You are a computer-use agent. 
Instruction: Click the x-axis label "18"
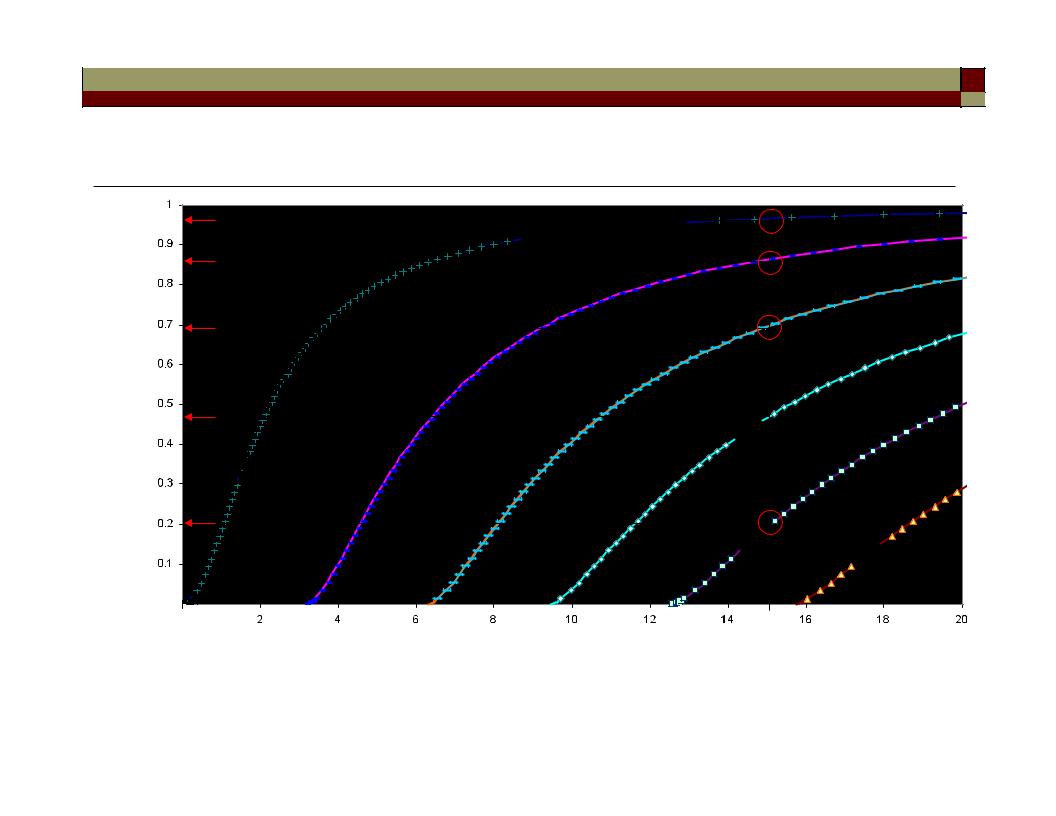coord(883,619)
